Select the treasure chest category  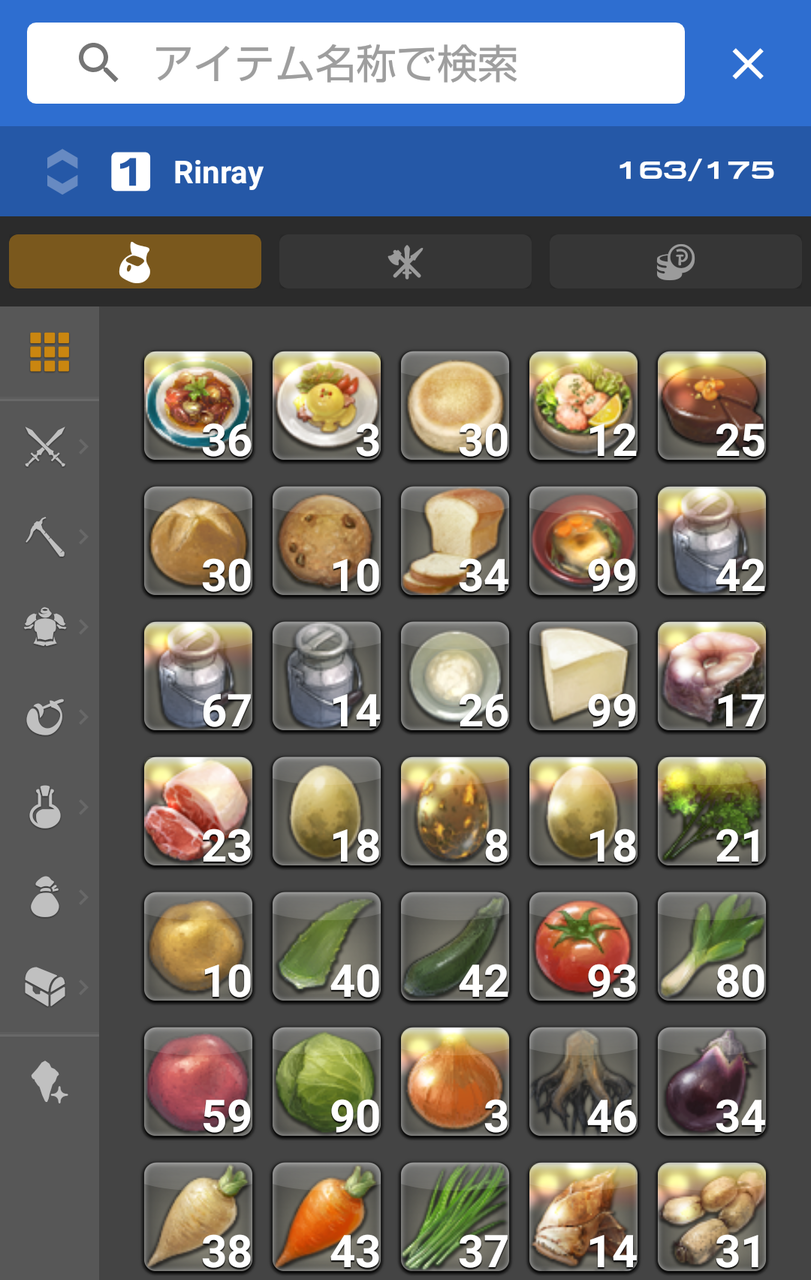point(45,986)
